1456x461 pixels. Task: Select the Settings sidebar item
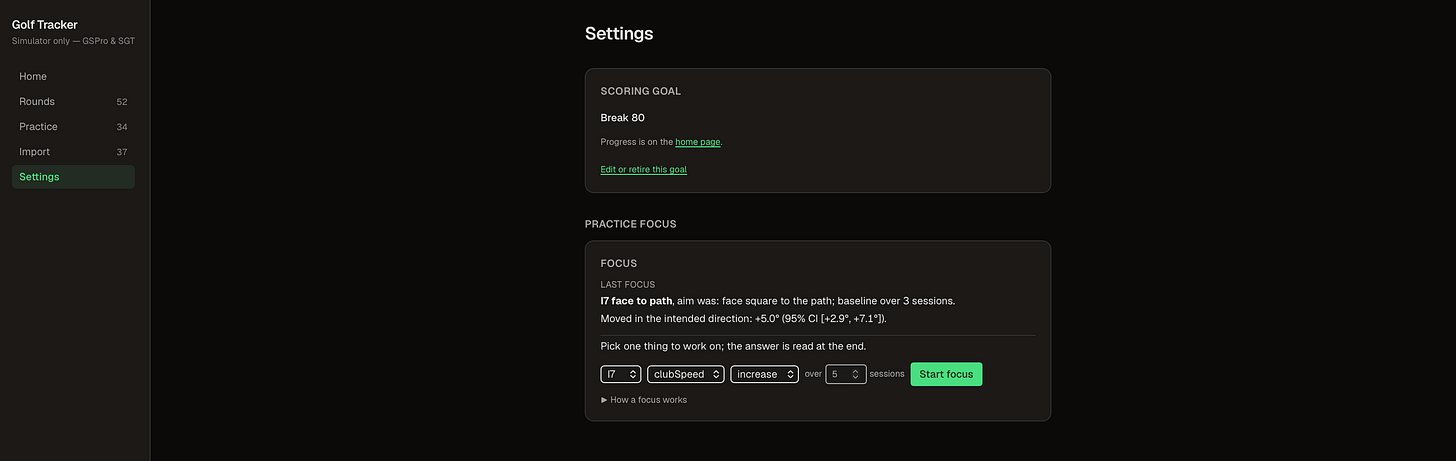(x=73, y=177)
